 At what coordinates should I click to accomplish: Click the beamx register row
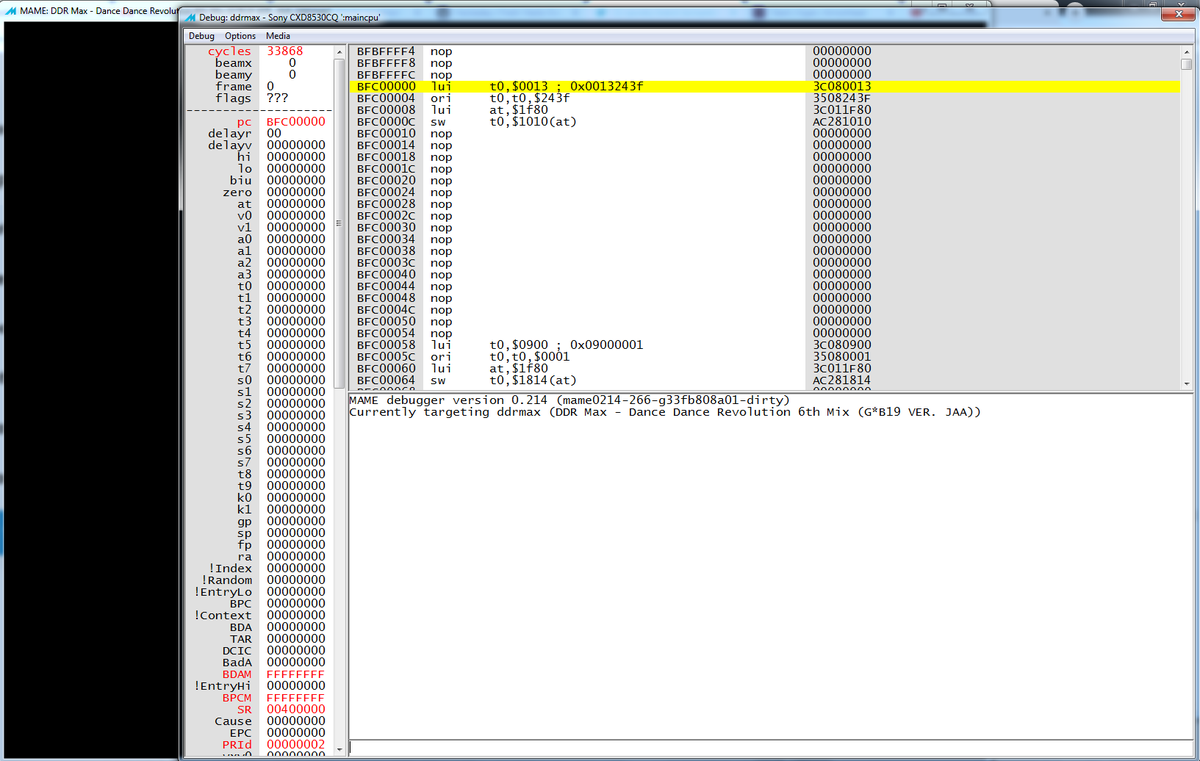[260, 63]
